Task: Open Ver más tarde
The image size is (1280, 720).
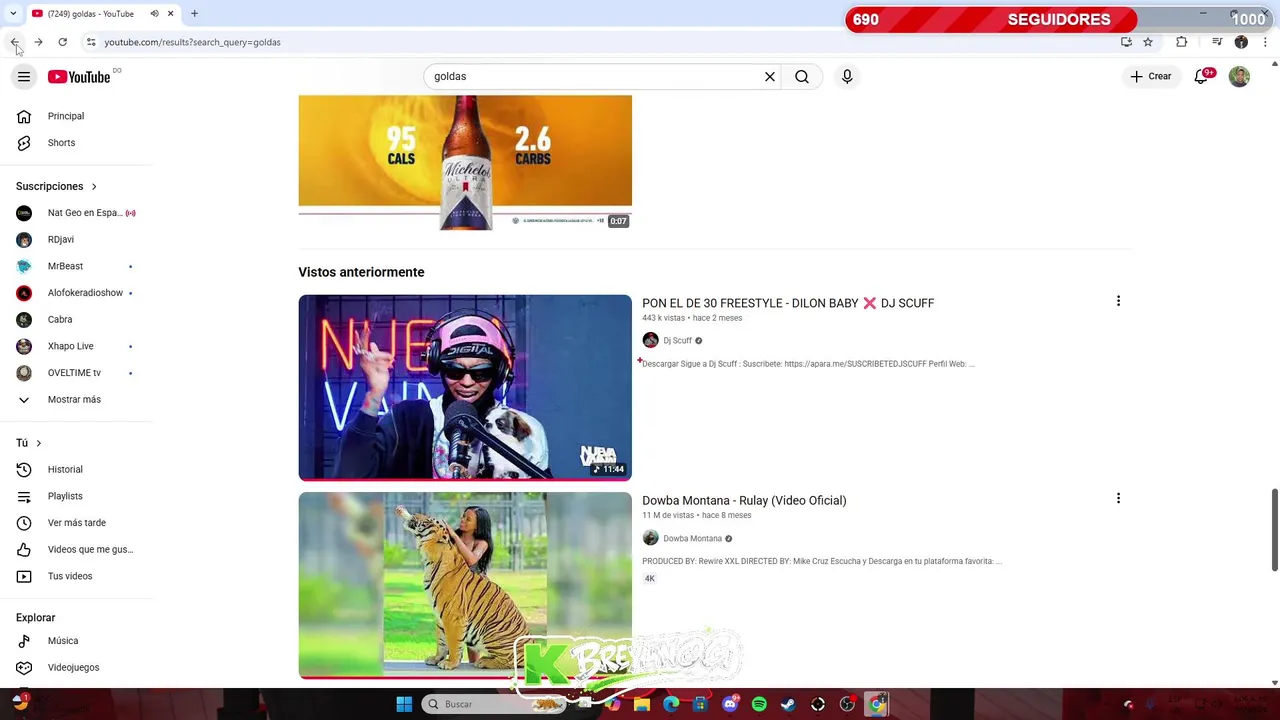Action: tap(76, 523)
